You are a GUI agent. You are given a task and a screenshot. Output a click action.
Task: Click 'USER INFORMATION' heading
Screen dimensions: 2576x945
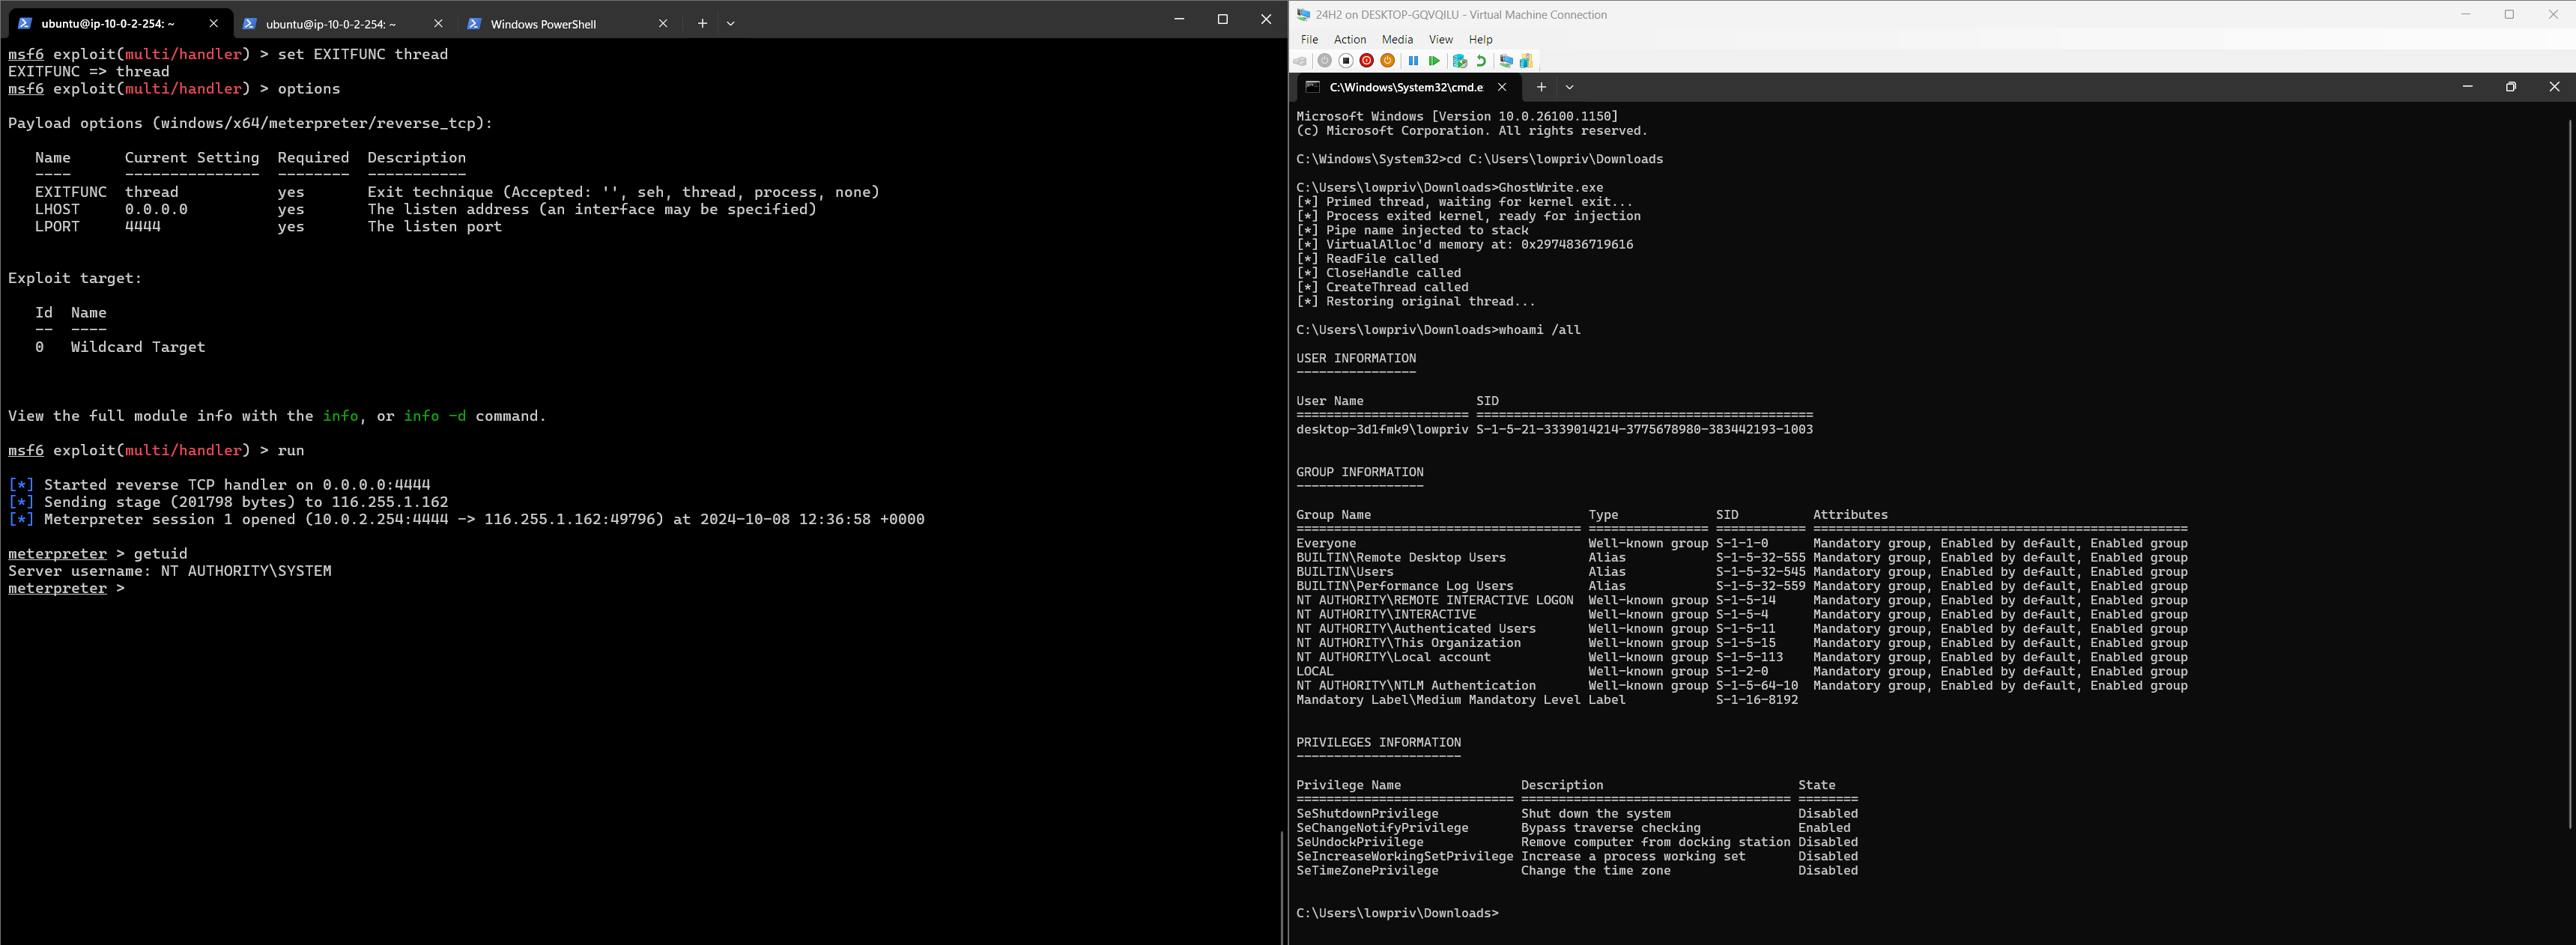[x=1356, y=358]
